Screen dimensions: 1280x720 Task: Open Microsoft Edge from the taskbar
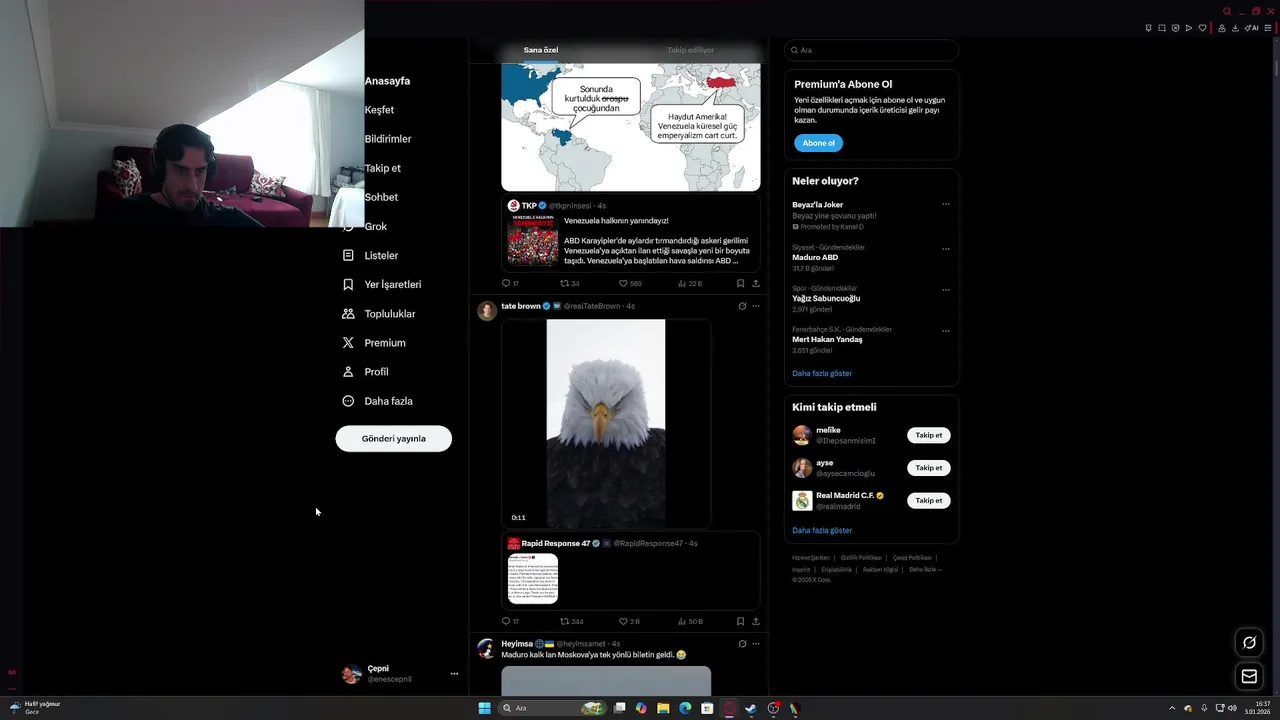(685, 708)
